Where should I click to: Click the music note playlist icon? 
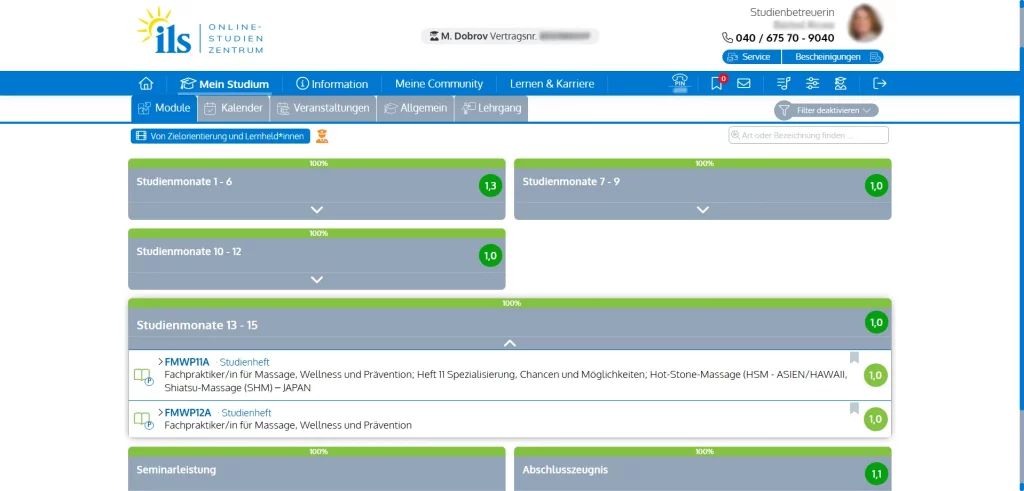click(x=783, y=84)
